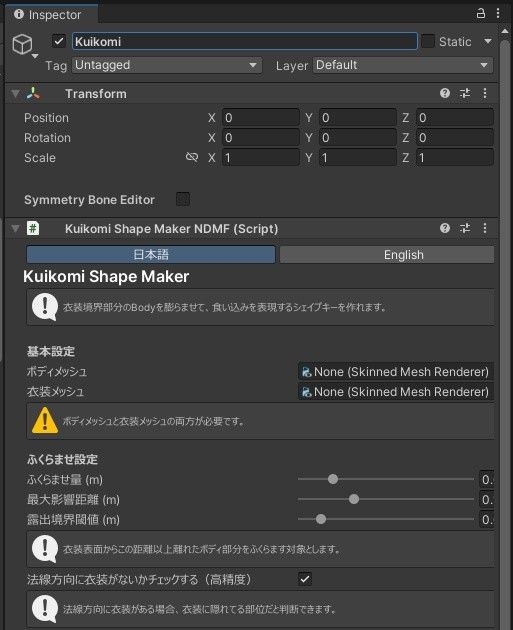The width and height of the screenshot is (513, 630).
Task: Toggle the Symmetry Bone Editor checkbox
Action: [x=183, y=199]
